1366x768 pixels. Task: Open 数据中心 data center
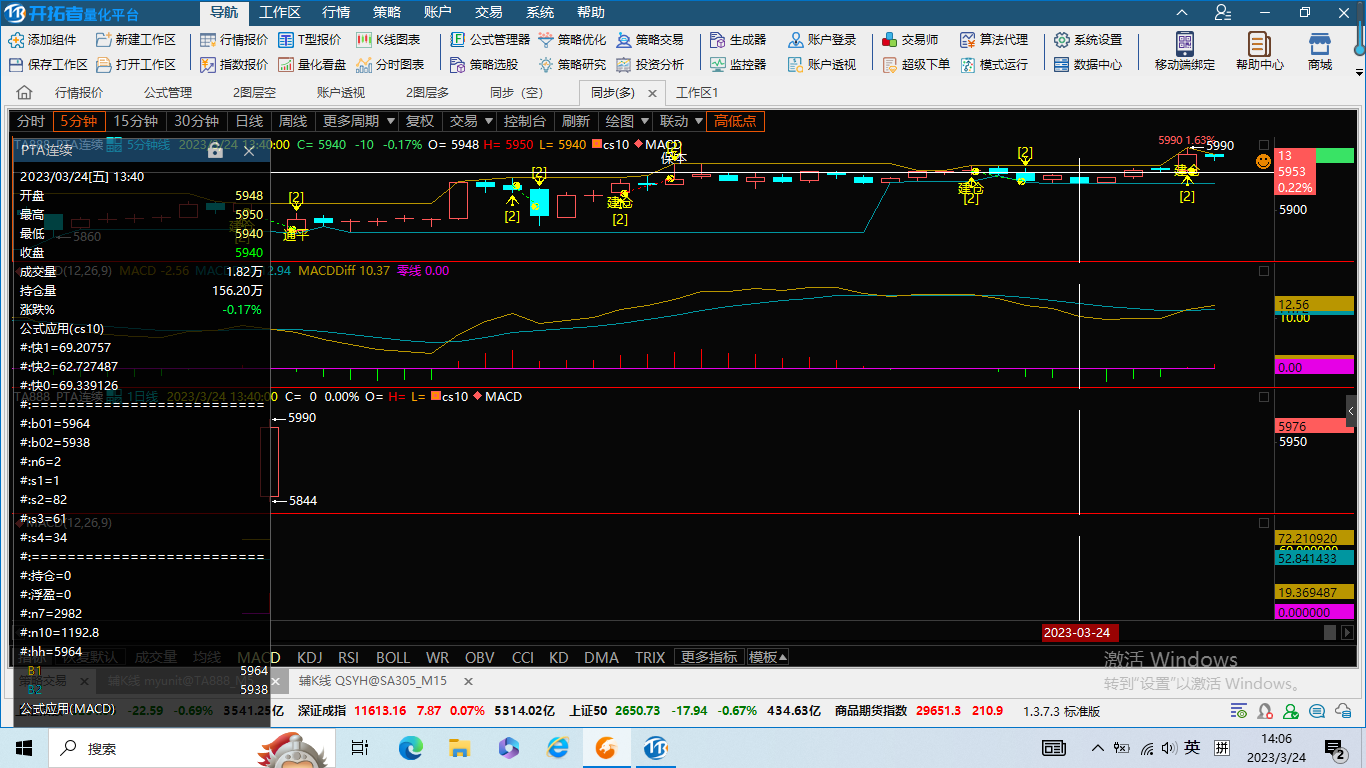coord(1088,64)
